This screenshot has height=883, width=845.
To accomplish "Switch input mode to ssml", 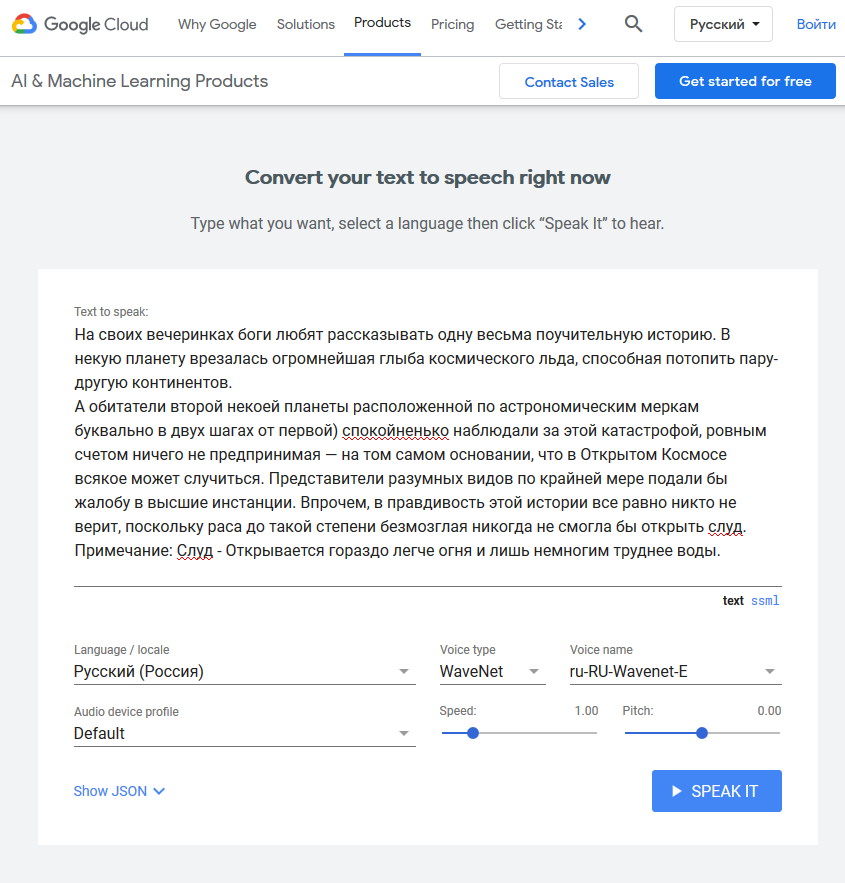I will (x=765, y=601).
